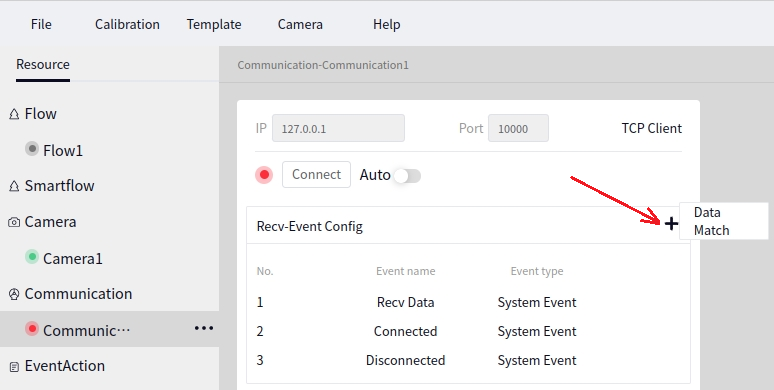Click System Event in Disconnected row

[537, 360]
